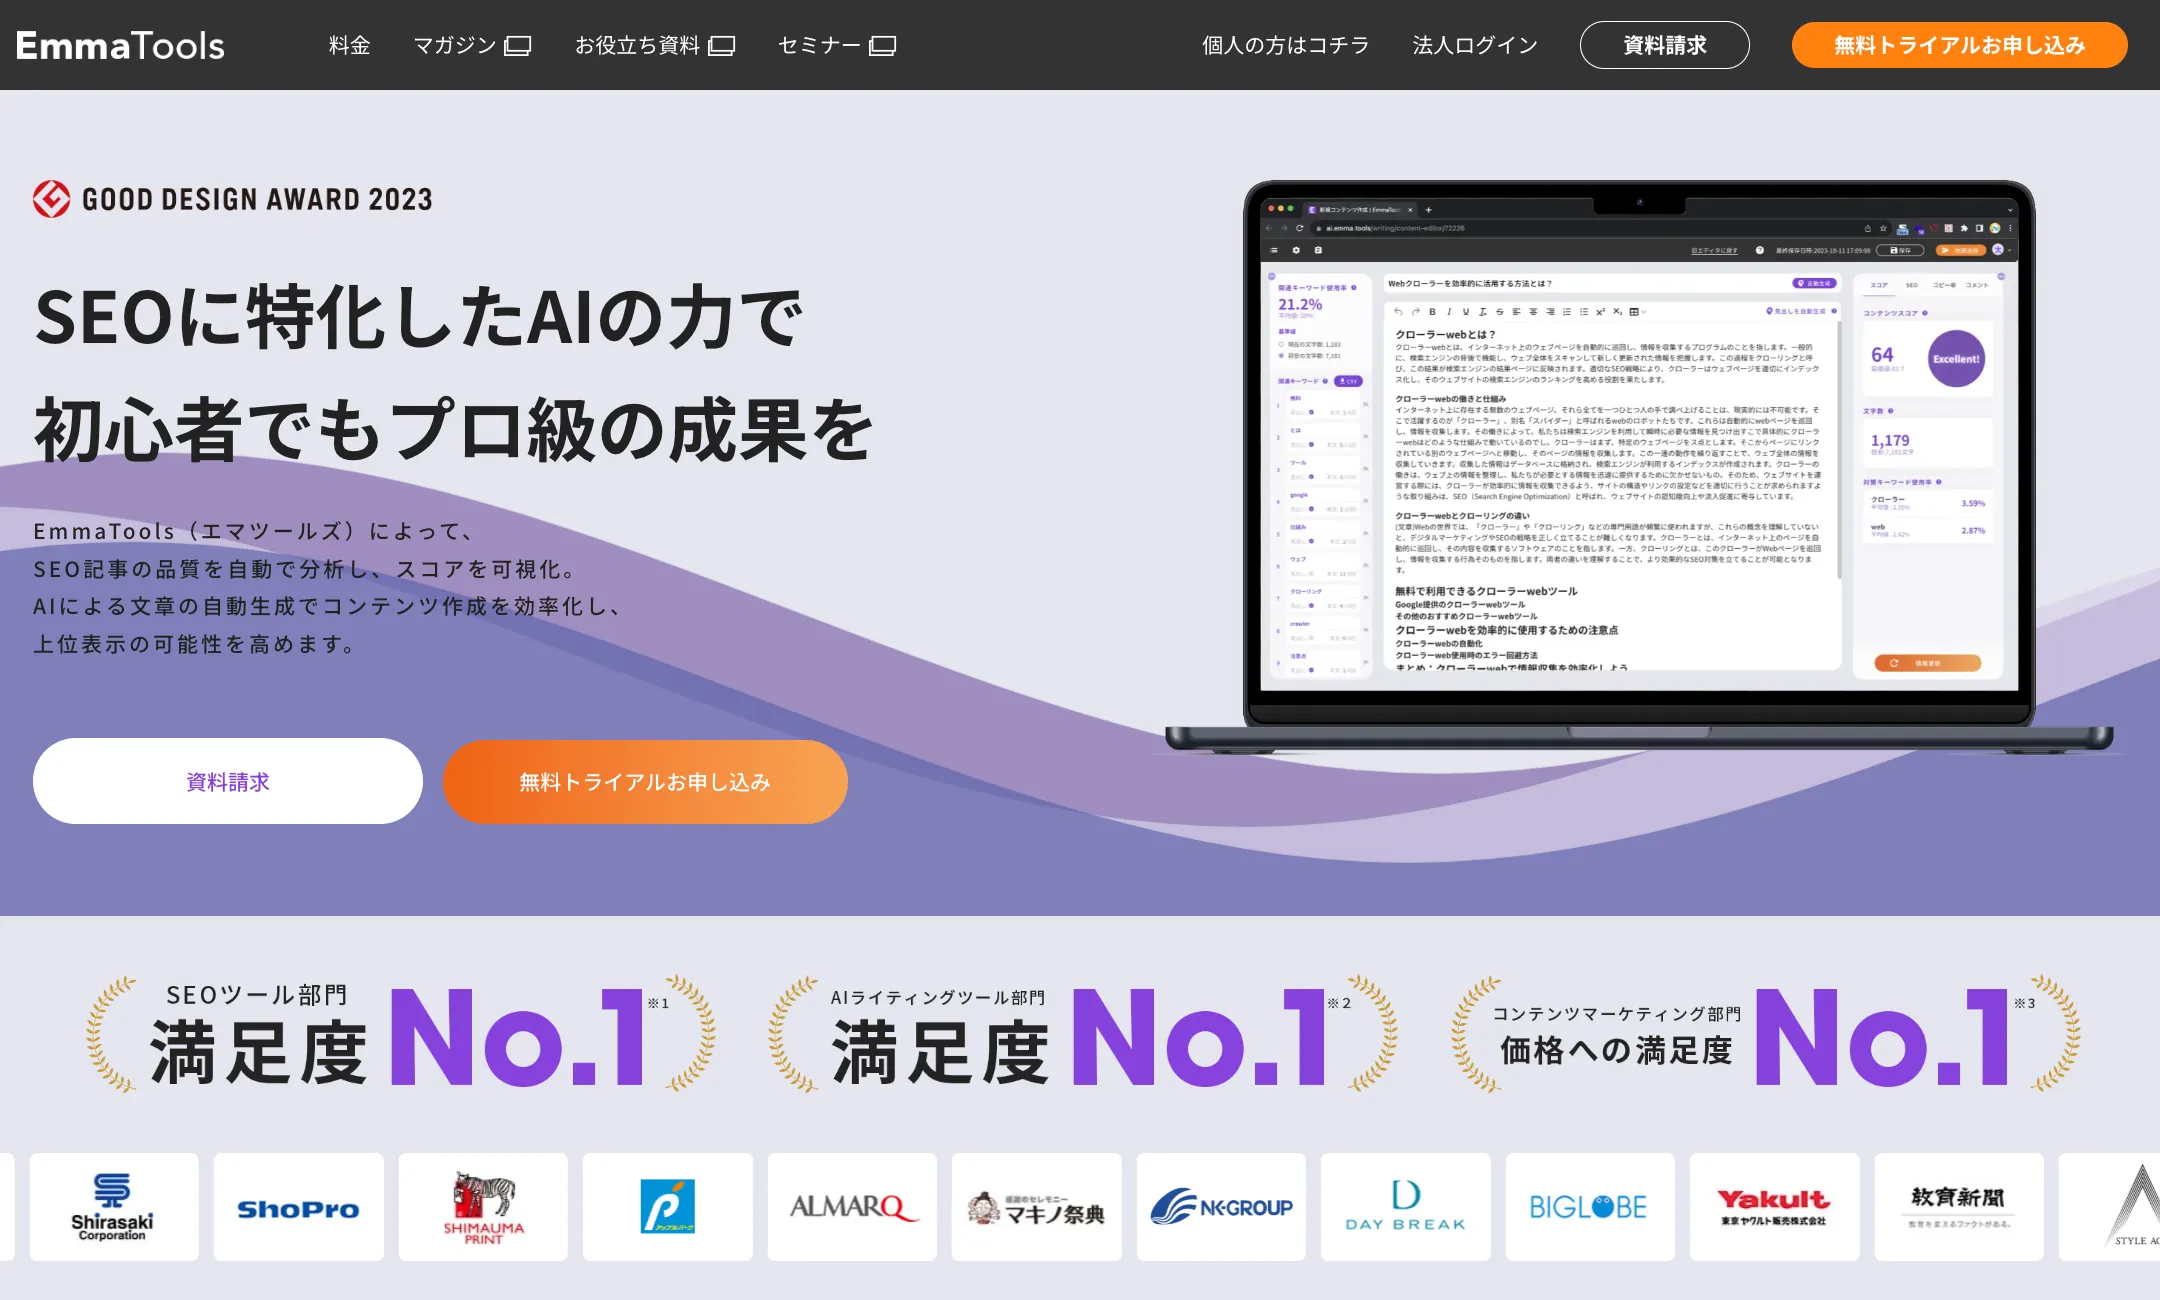The image size is (2160, 1300).
Task: Click the external-window icon beside セミナー
Action: coord(883,46)
